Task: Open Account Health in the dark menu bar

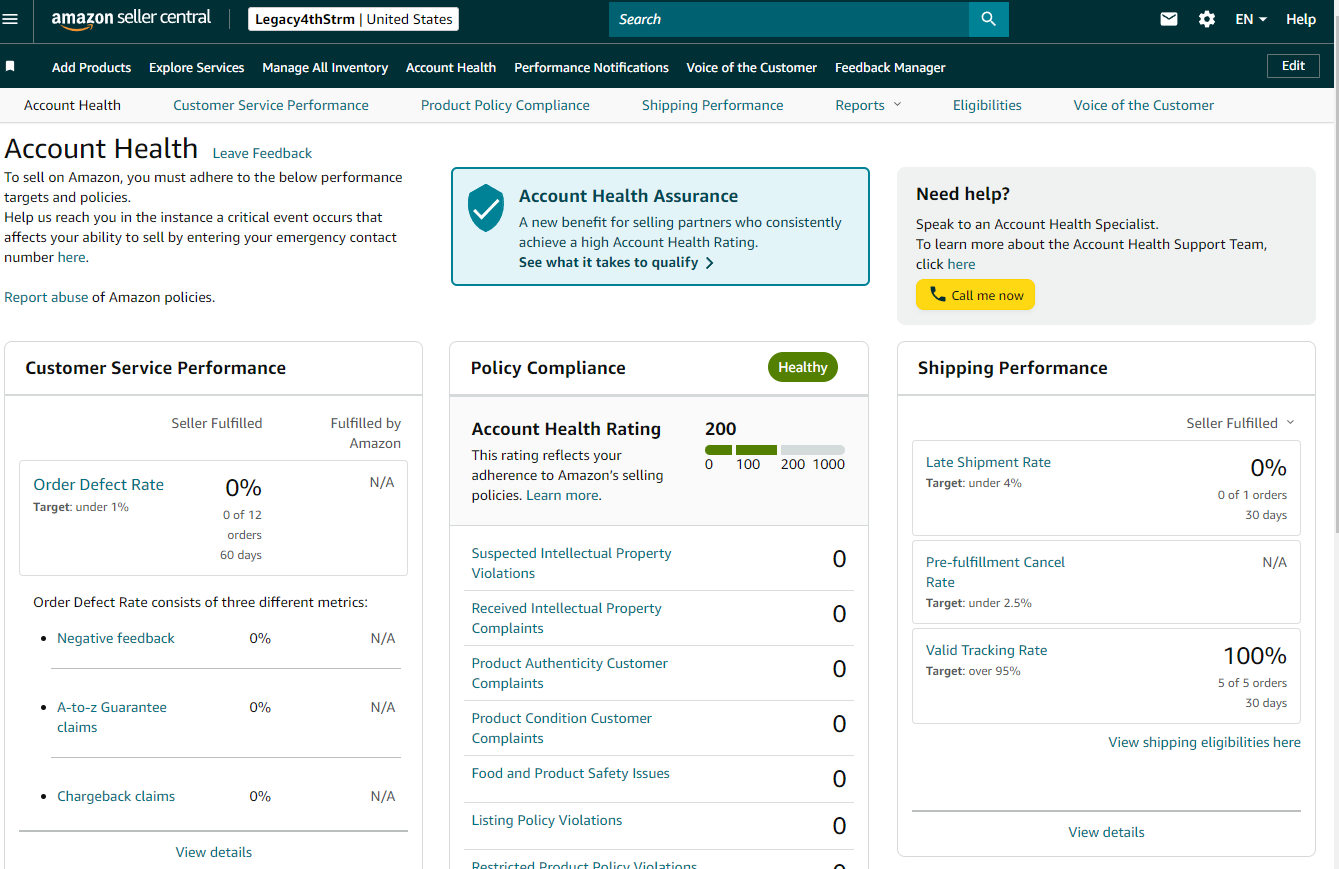Action: [x=451, y=67]
